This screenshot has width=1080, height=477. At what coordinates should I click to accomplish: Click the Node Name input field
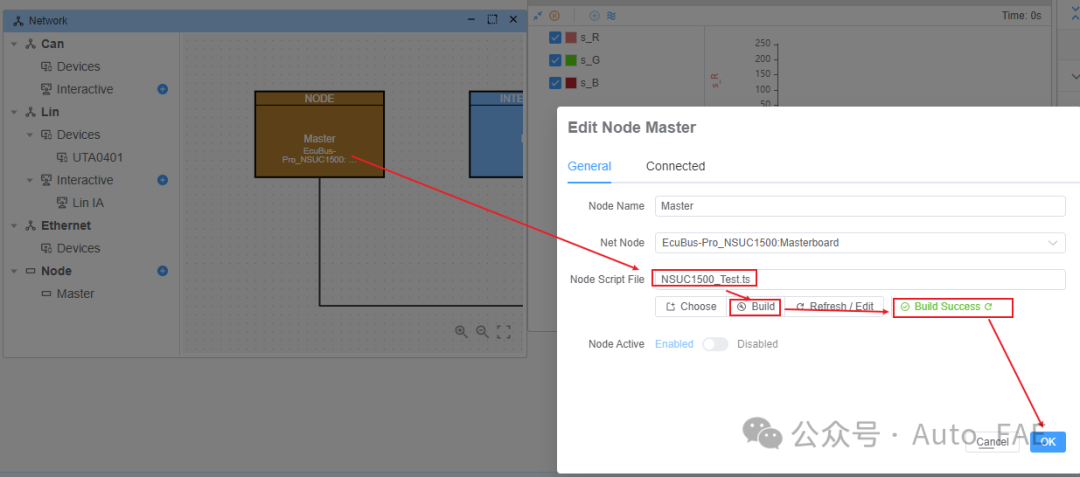click(x=860, y=206)
